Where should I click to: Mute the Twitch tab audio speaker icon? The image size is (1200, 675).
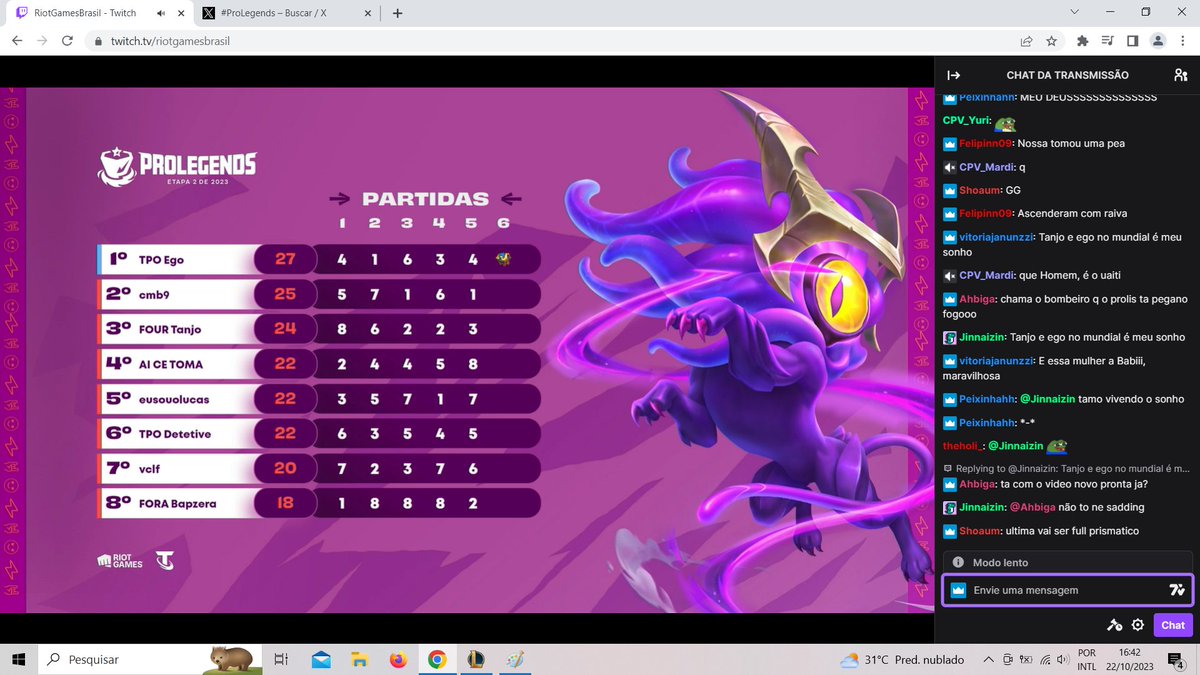tap(161, 14)
